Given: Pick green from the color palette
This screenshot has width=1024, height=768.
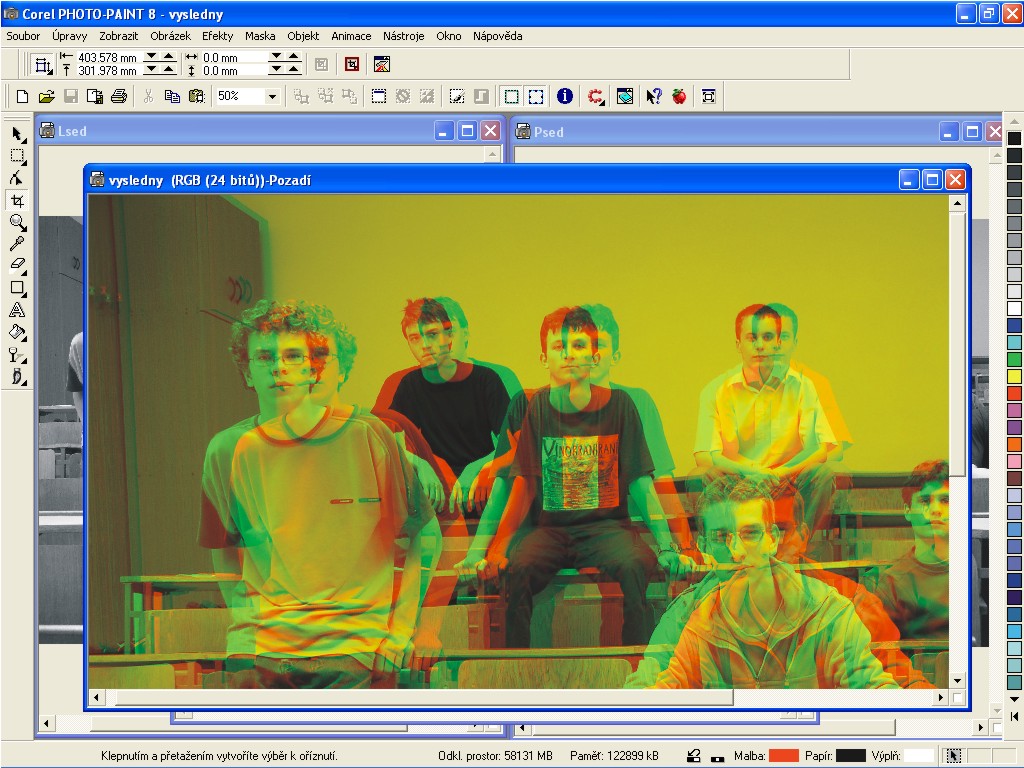Looking at the screenshot, I should point(1014,359).
